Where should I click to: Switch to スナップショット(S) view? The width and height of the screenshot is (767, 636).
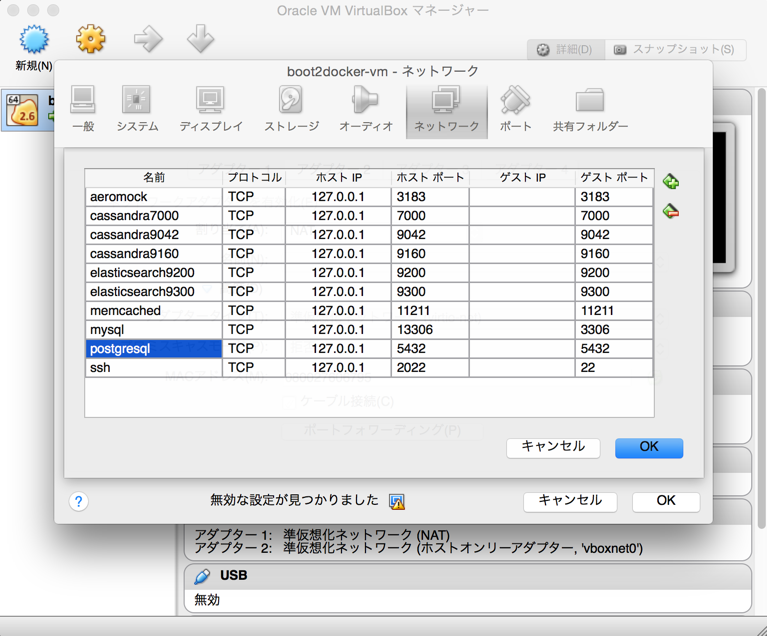click(x=676, y=49)
